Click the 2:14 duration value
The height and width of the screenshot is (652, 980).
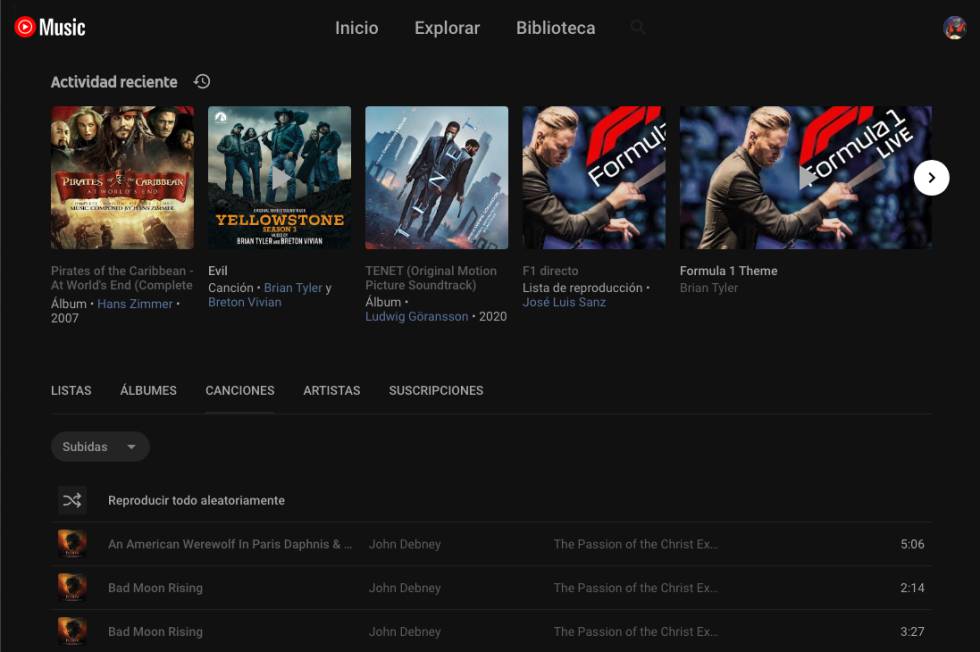[912, 588]
